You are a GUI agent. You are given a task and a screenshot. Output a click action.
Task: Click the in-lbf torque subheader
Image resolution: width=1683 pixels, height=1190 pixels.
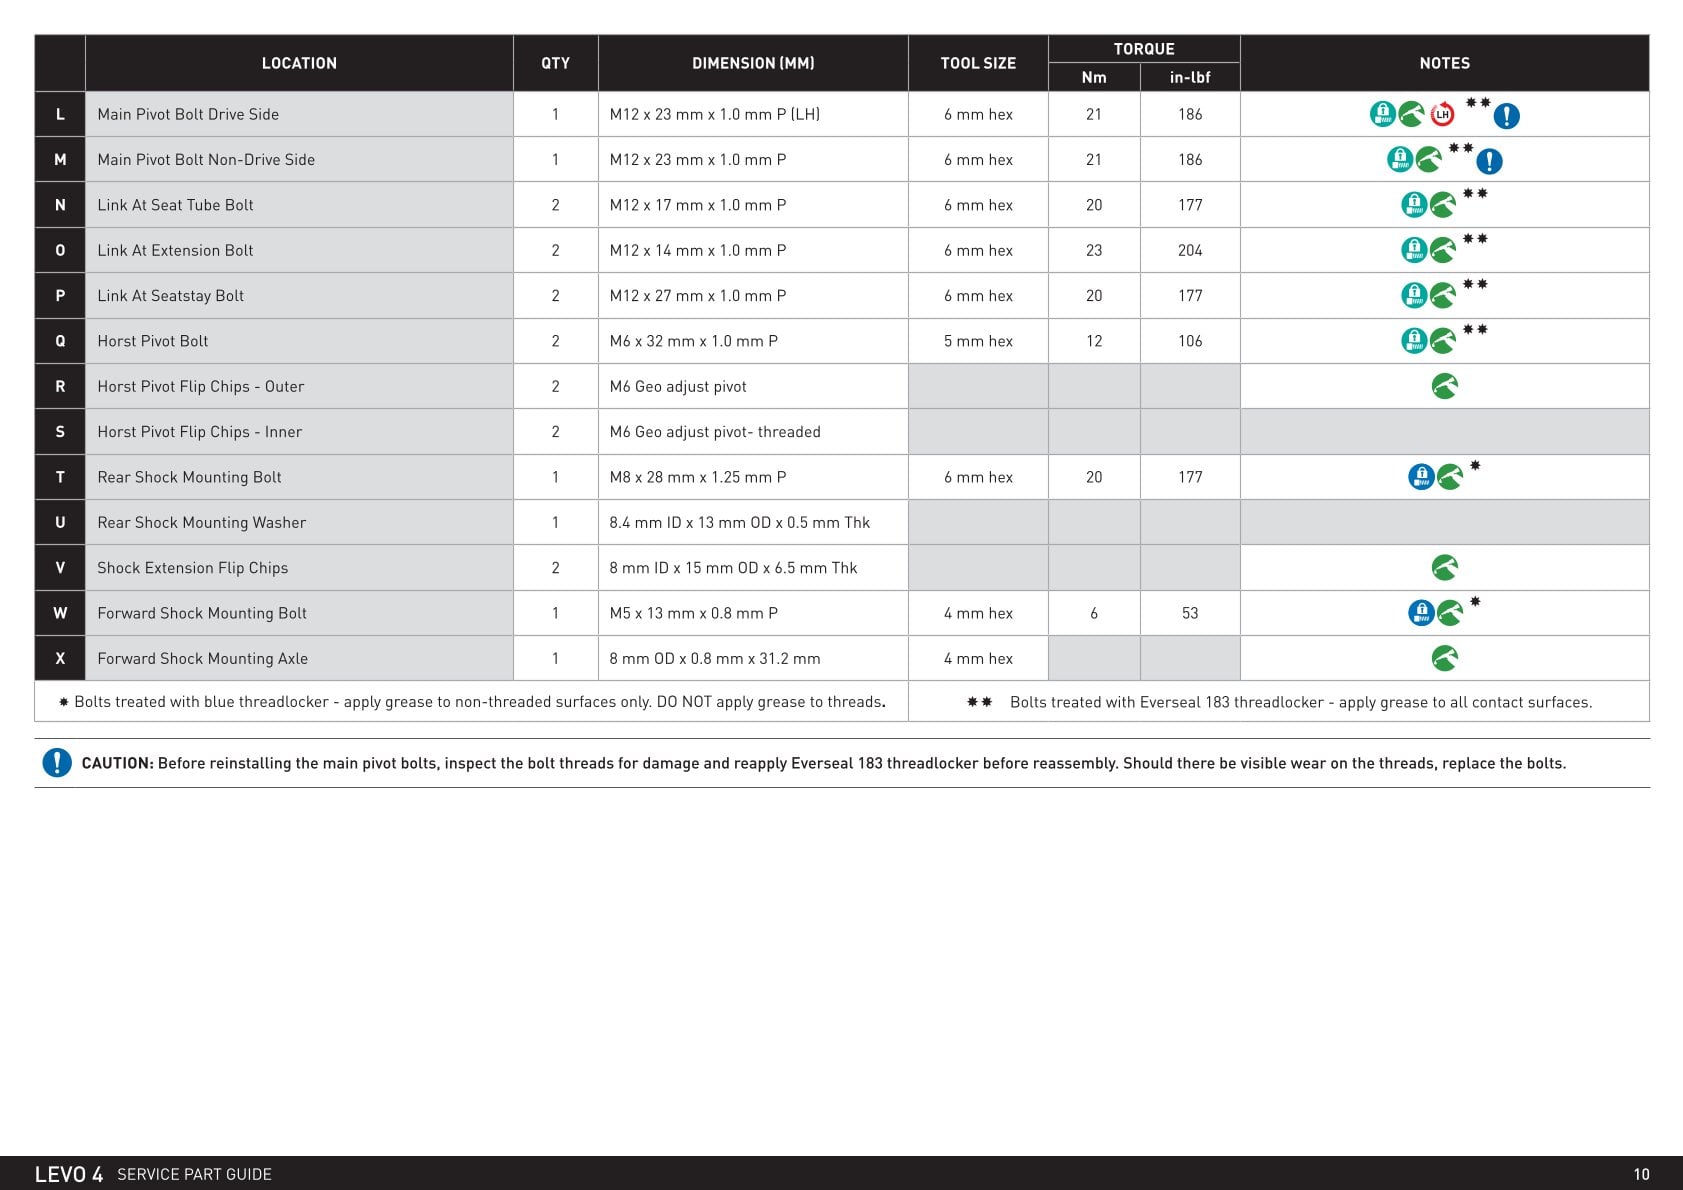(1190, 77)
